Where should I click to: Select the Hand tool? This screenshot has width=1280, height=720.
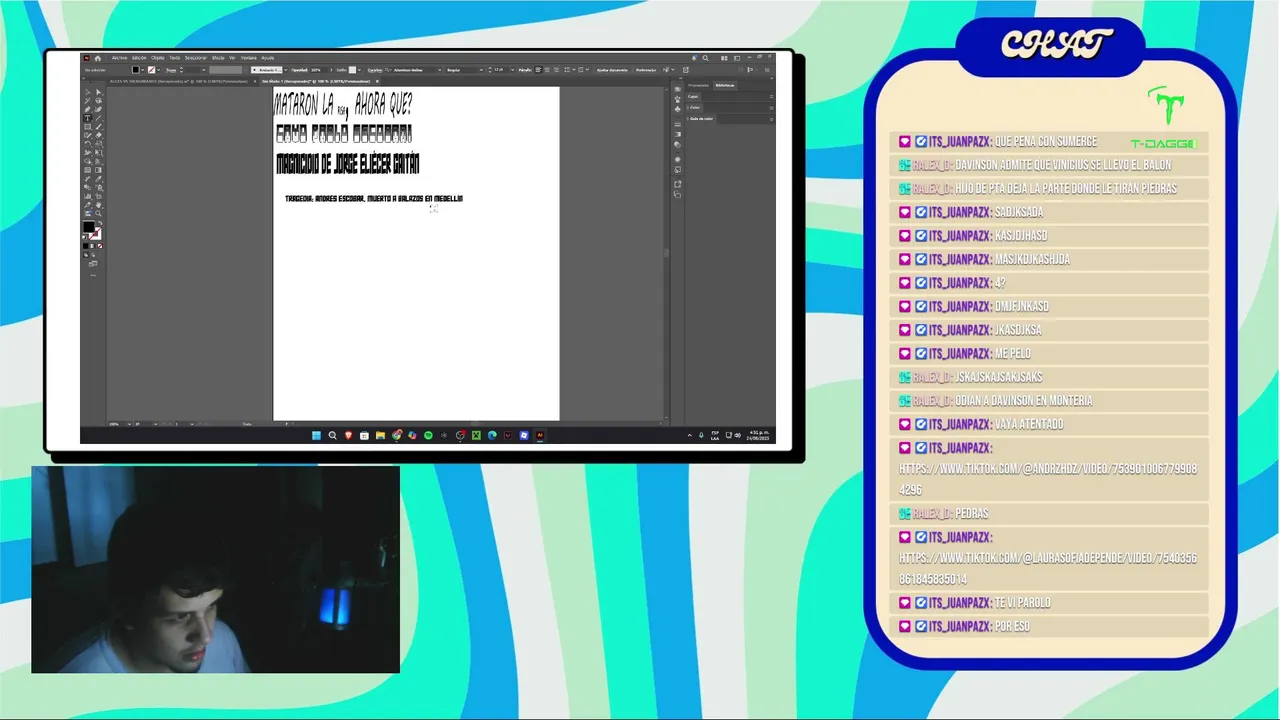pos(98,204)
